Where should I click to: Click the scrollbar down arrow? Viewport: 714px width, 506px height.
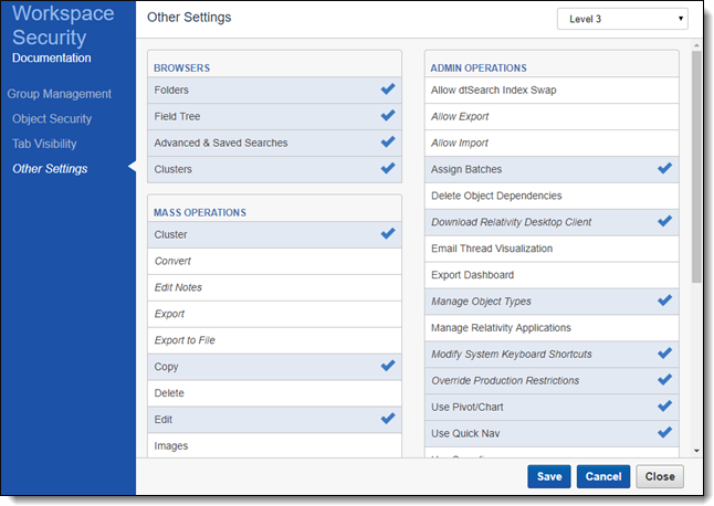point(696,452)
